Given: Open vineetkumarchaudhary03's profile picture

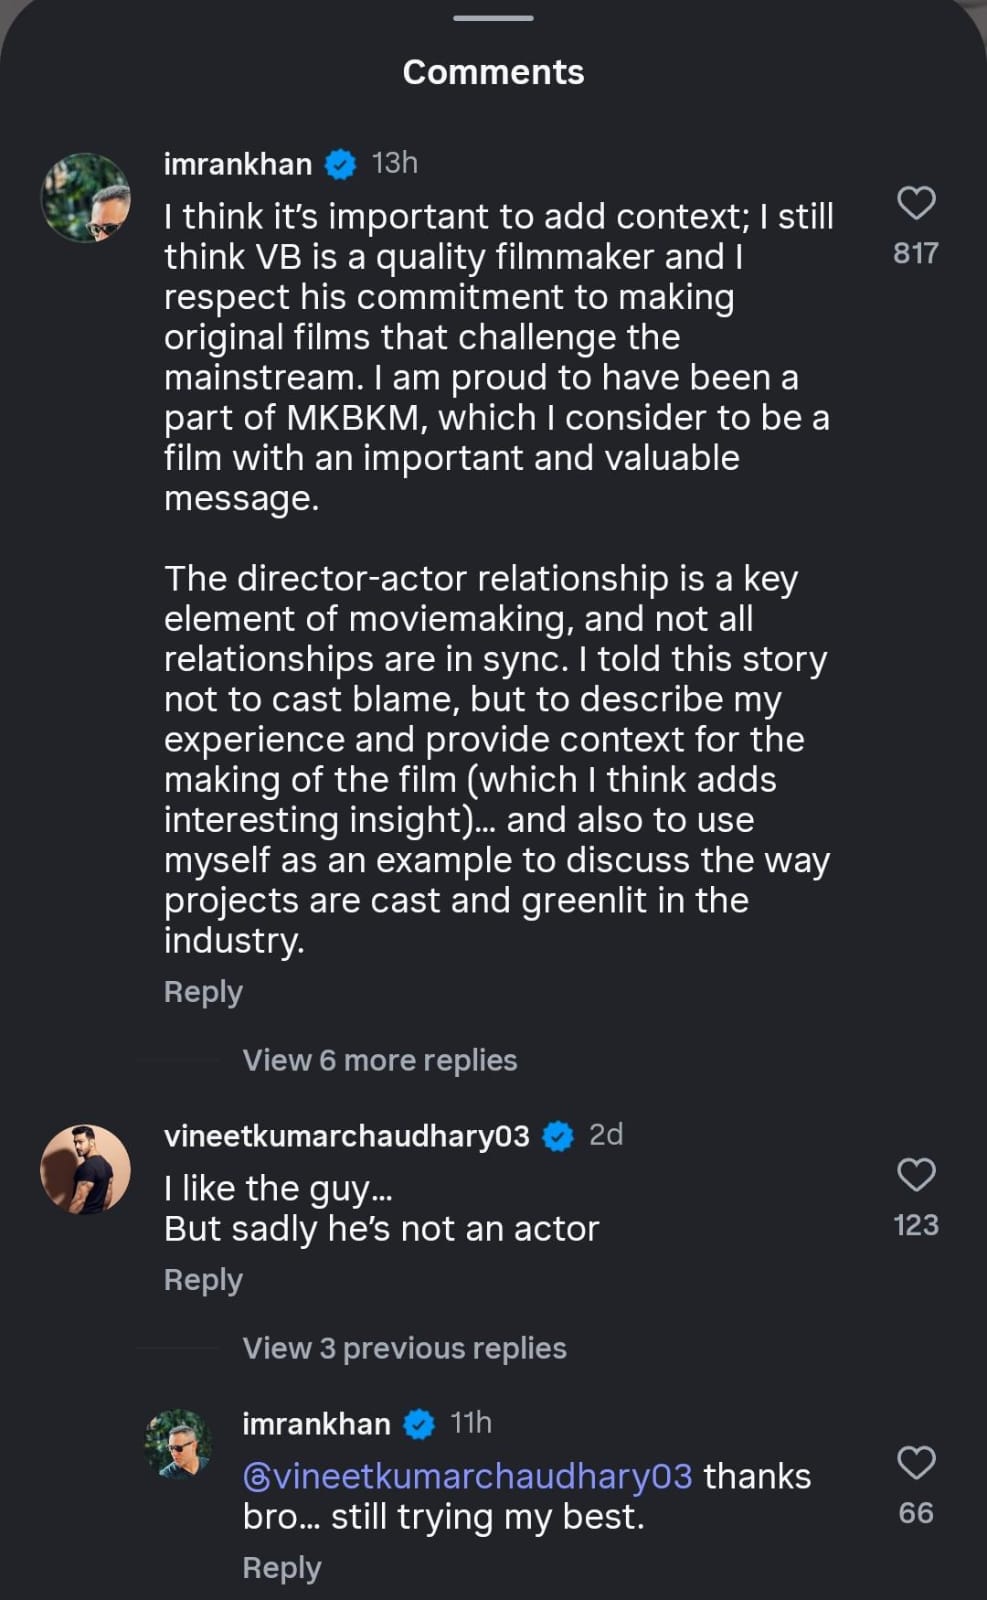Looking at the screenshot, I should [x=86, y=1169].
